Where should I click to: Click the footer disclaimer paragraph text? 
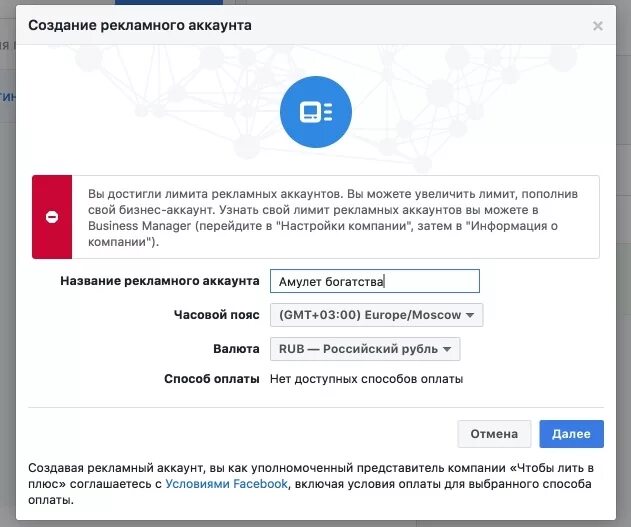coord(311,484)
